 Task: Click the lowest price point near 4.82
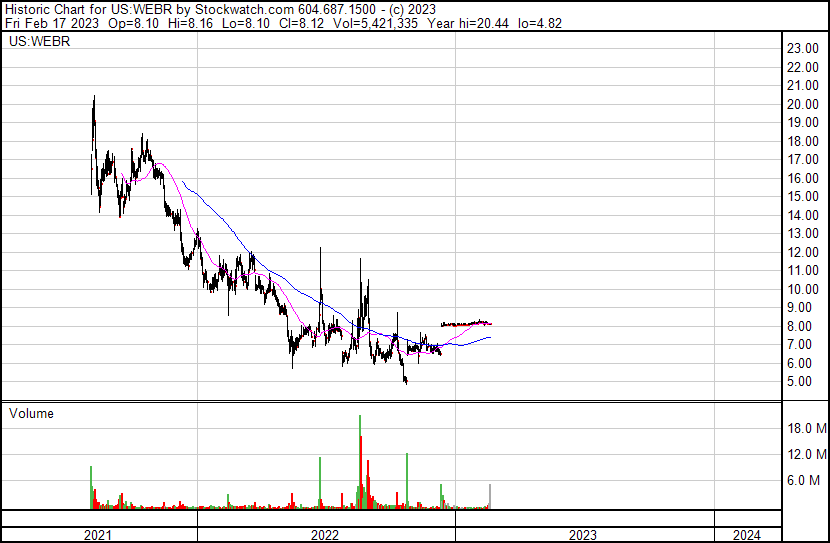(x=406, y=383)
